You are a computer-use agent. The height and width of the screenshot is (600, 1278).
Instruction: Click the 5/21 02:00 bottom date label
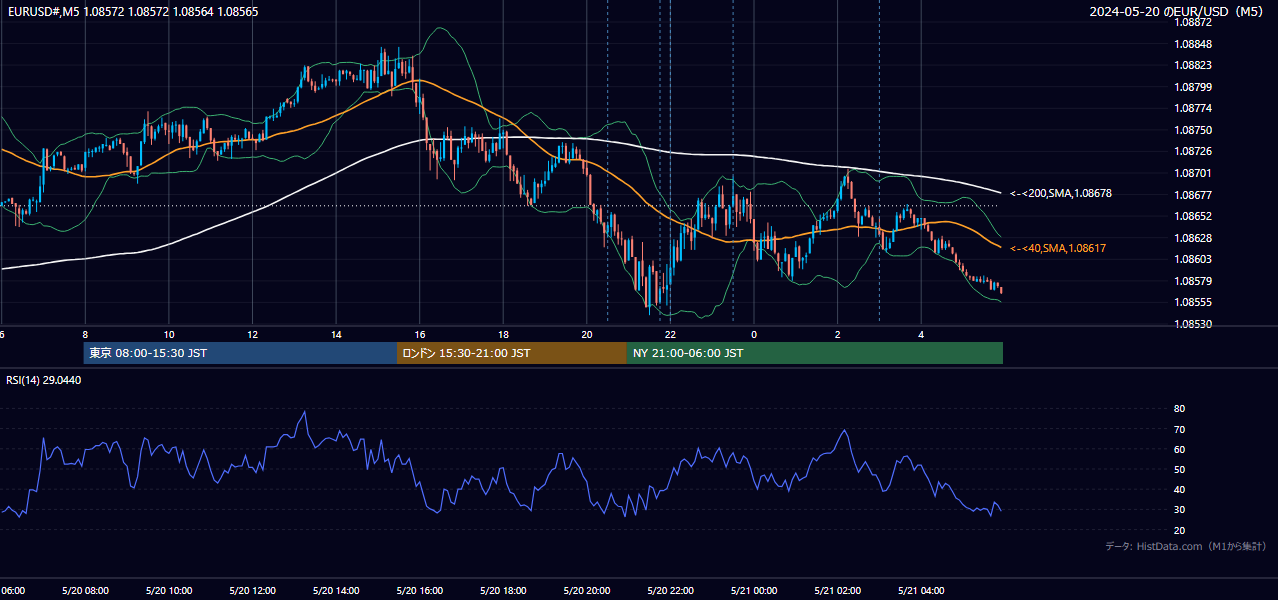click(x=837, y=591)
